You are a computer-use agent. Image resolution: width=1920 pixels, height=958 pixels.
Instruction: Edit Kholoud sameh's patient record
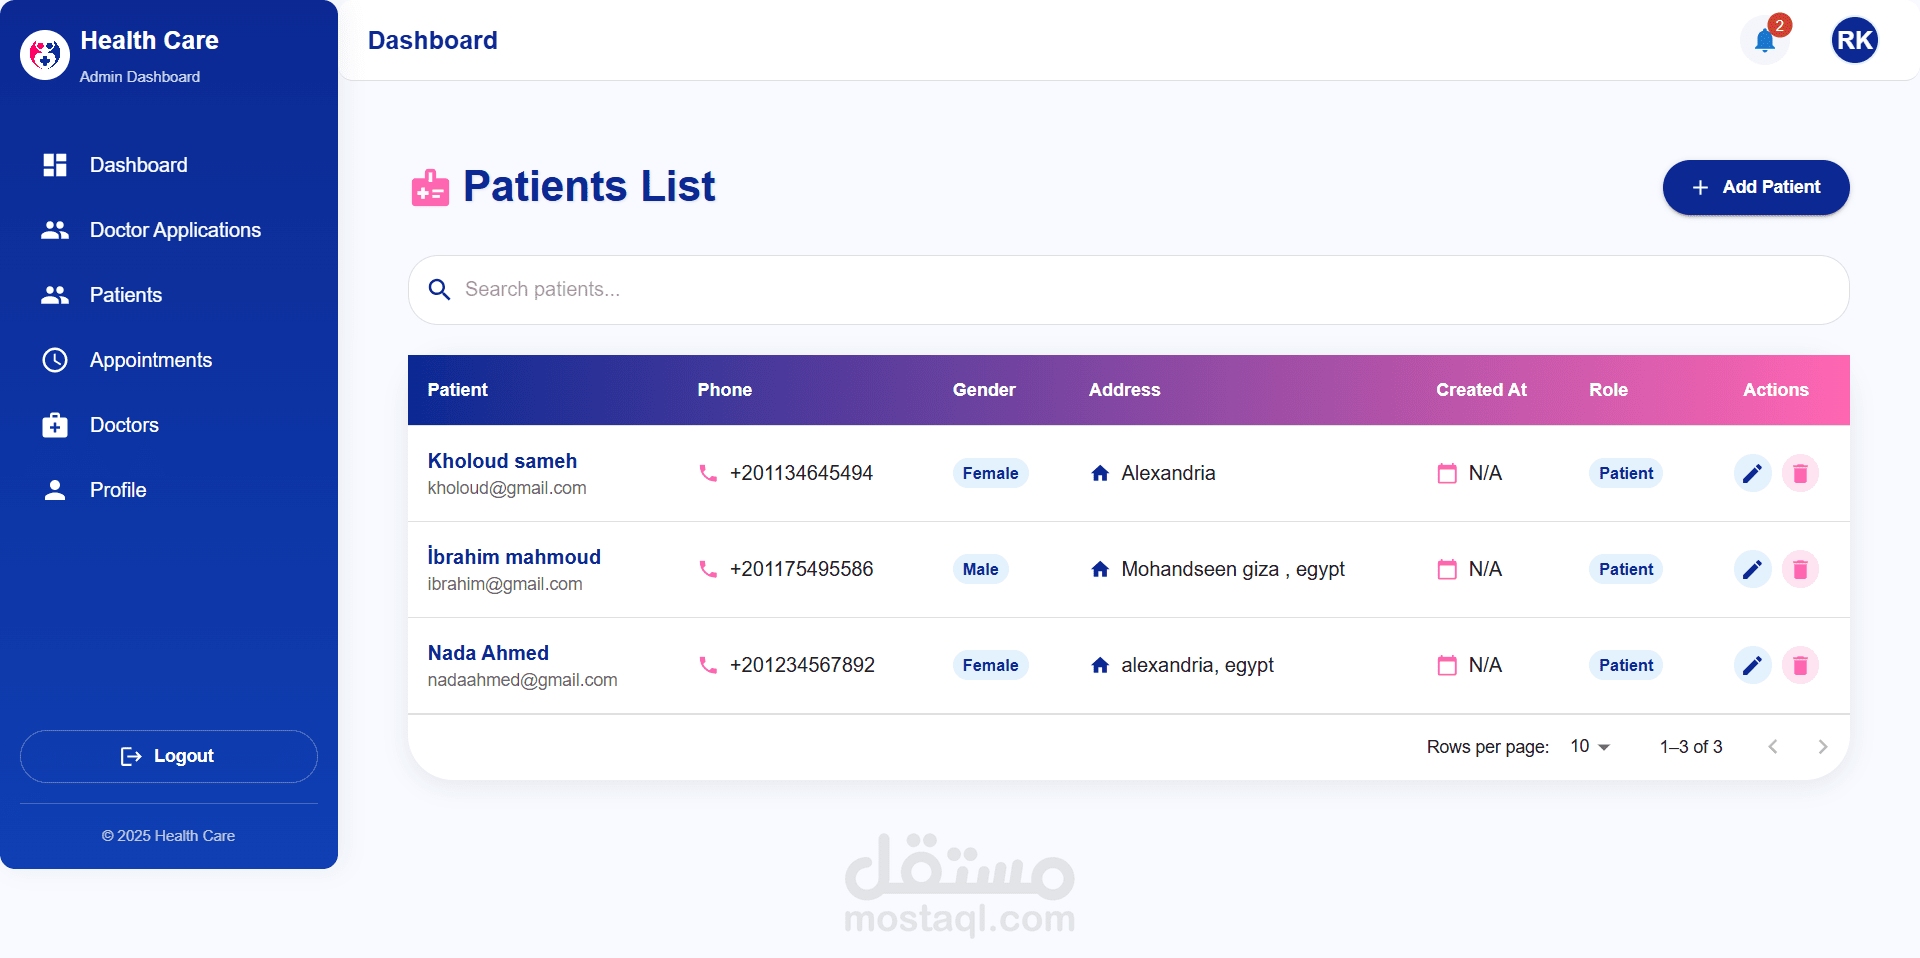point(1752,473)
